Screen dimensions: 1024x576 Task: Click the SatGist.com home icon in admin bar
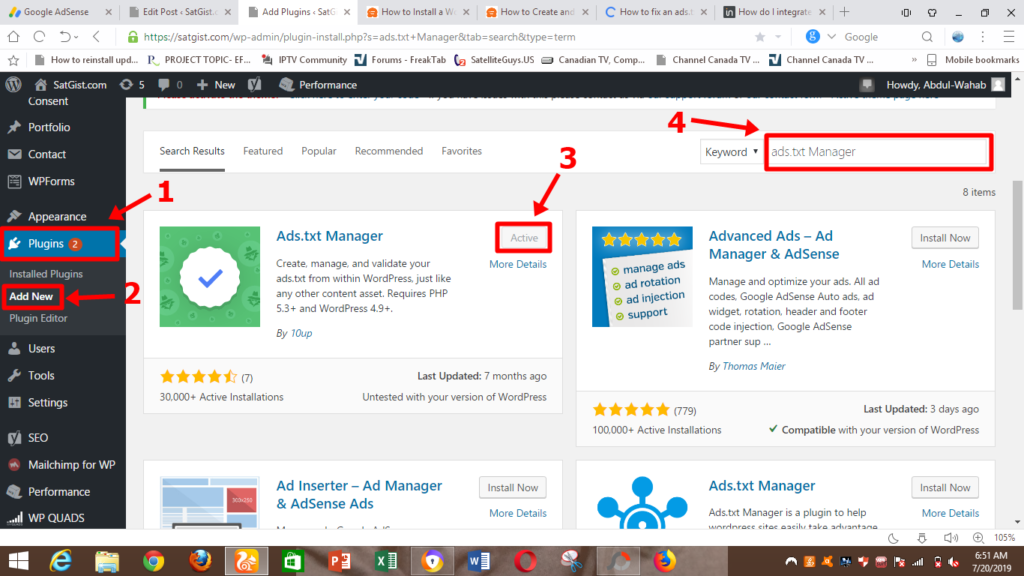point(40,85)
